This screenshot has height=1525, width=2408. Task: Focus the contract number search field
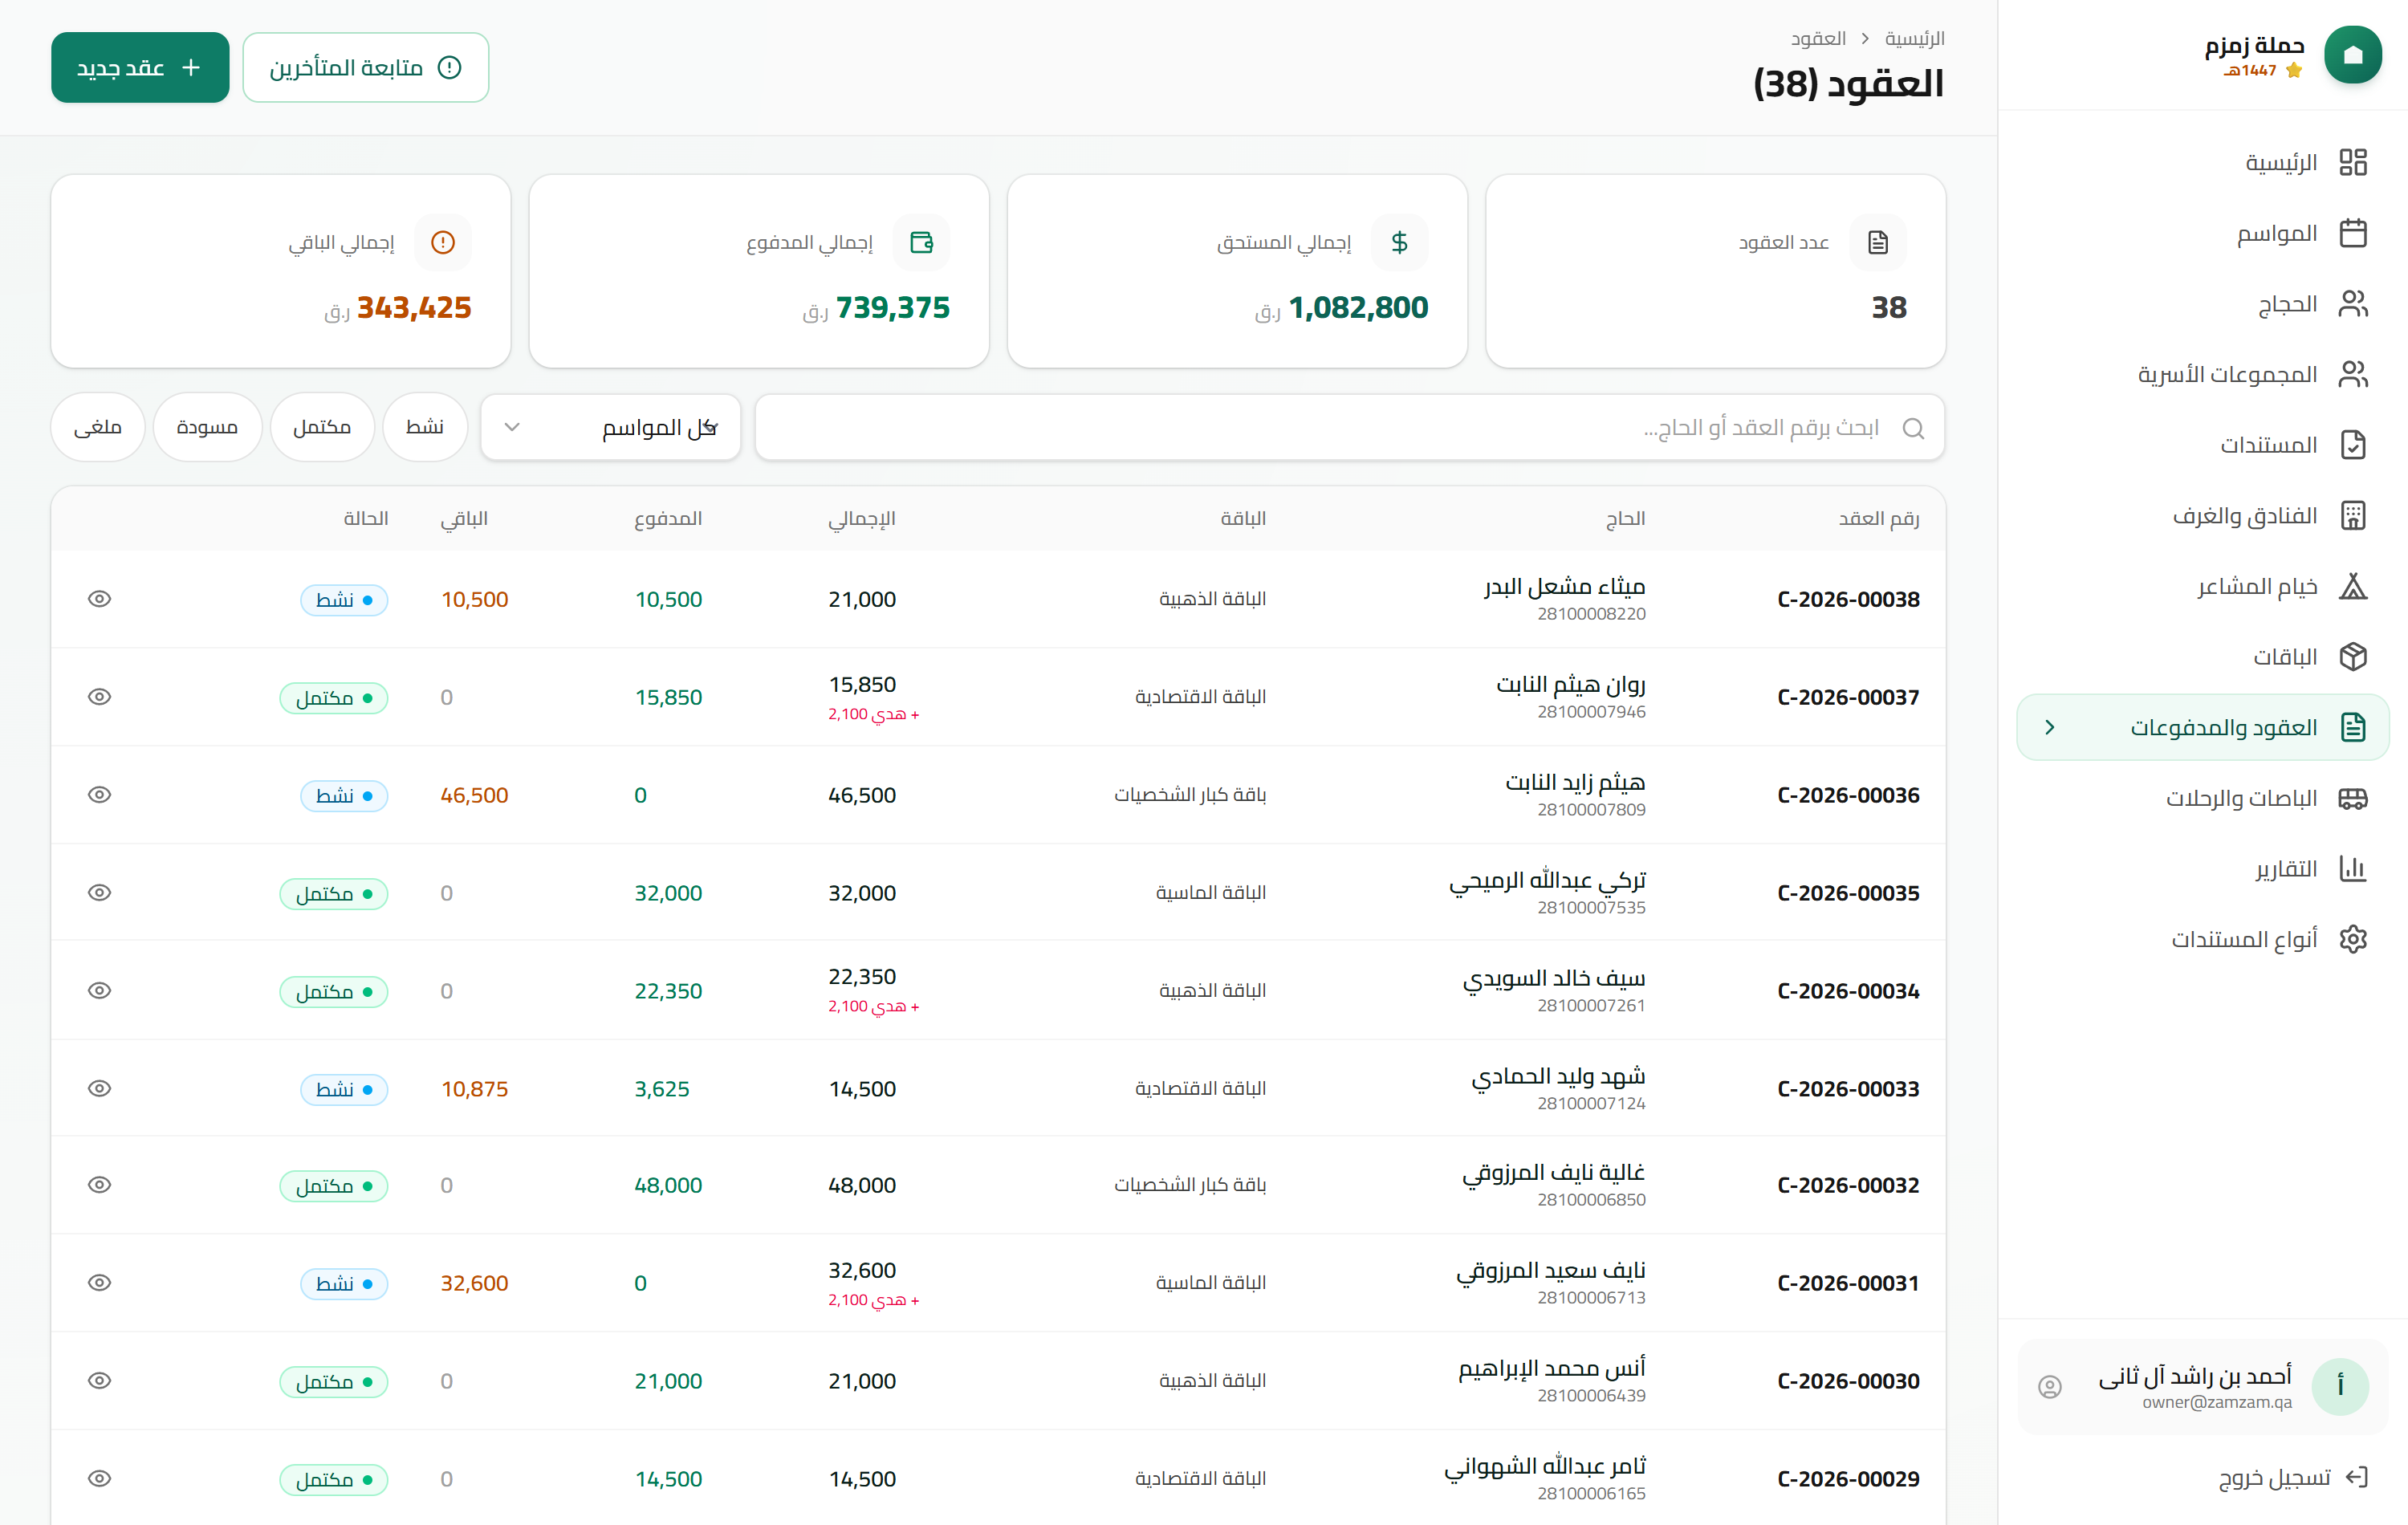pyautogui.click(x=1350, y=428)
